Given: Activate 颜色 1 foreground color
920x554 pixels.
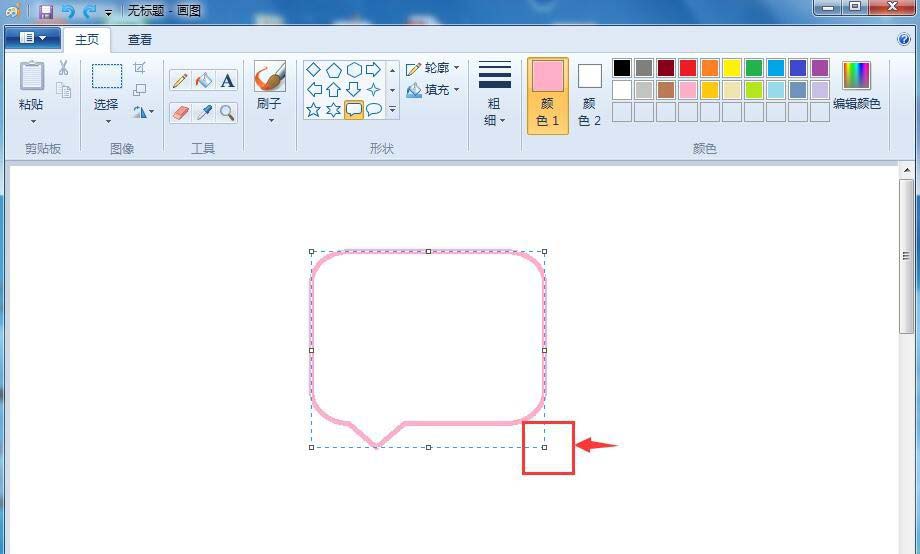Looking at the screenshot, I should coord(547,96).
